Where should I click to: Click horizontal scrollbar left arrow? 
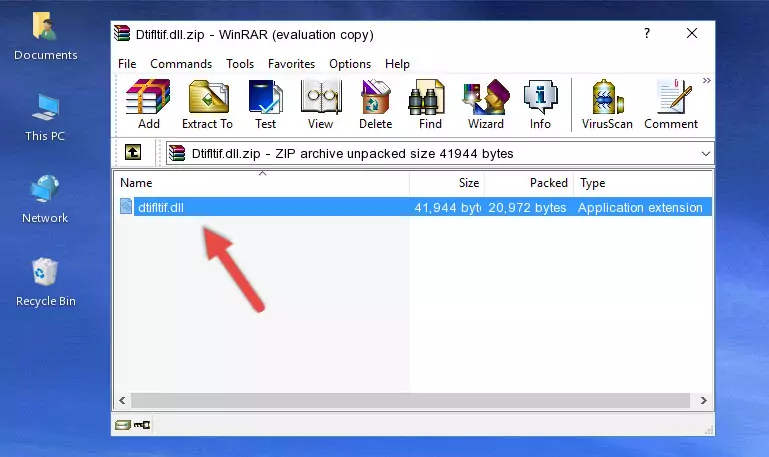click(122, 401)
